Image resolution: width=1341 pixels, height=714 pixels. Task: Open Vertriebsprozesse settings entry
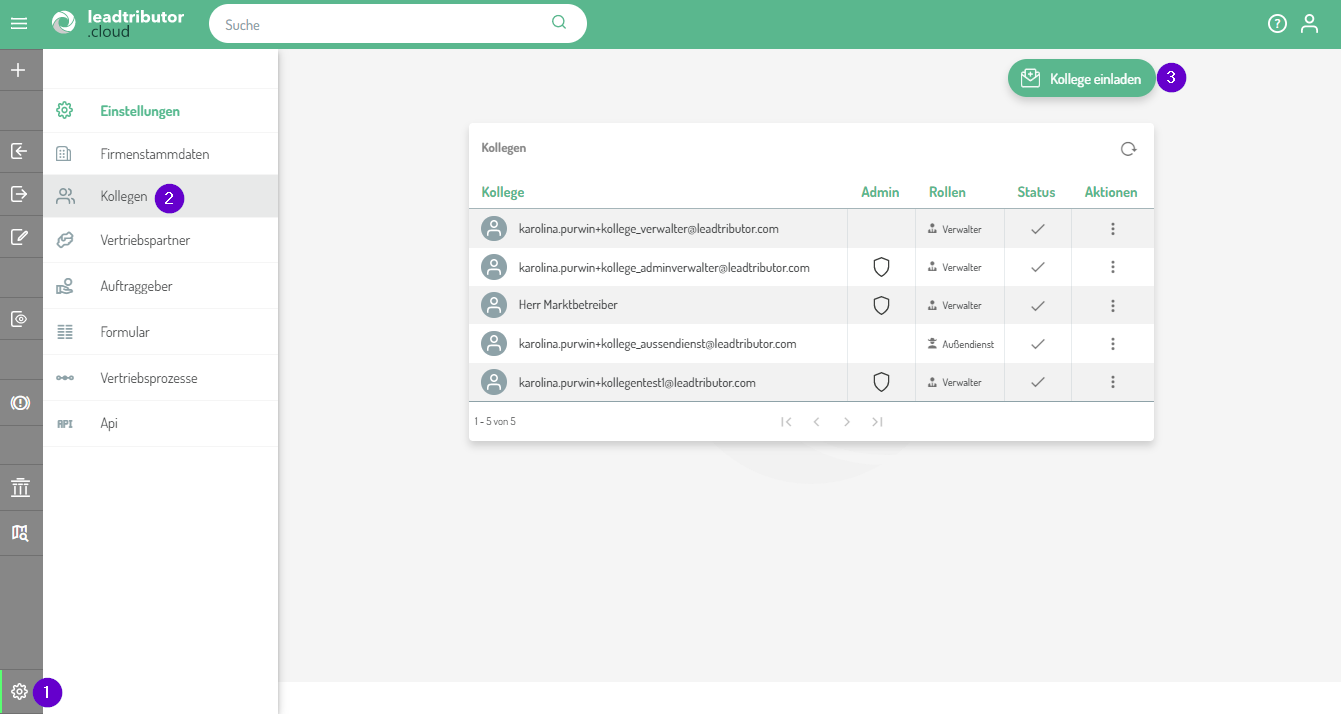148,378
